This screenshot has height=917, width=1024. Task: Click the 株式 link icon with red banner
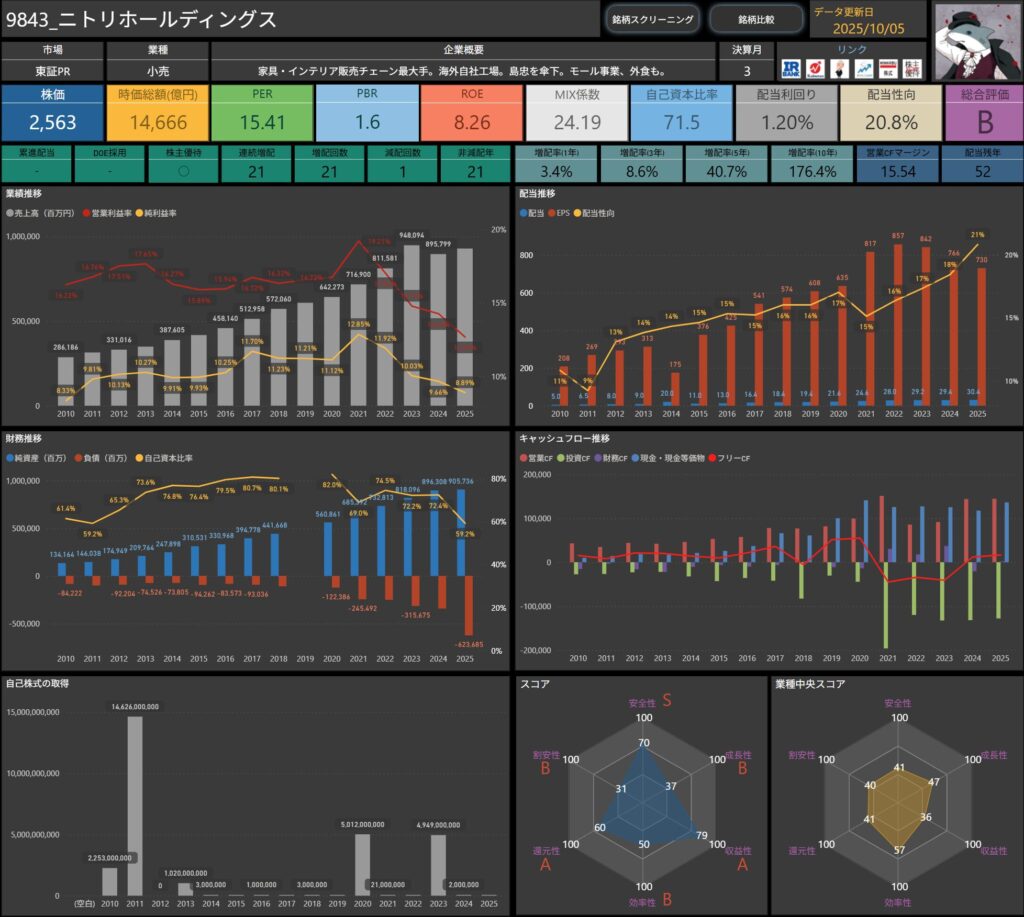(x=887, y=68)
